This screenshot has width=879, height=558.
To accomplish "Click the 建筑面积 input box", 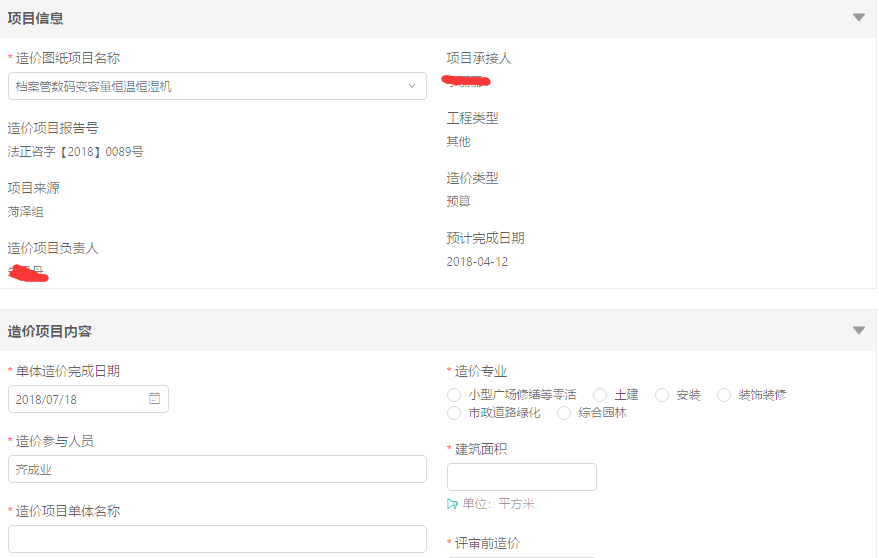I will coord(521,477).
